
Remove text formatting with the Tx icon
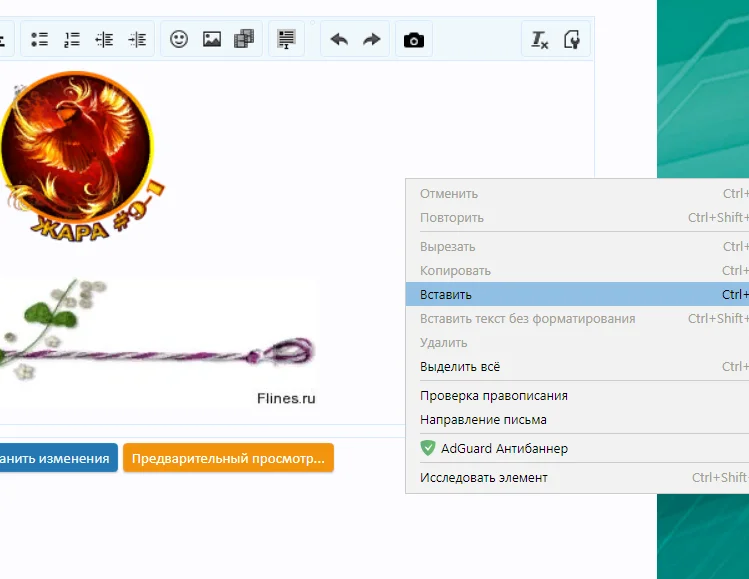tap(540, 39)
